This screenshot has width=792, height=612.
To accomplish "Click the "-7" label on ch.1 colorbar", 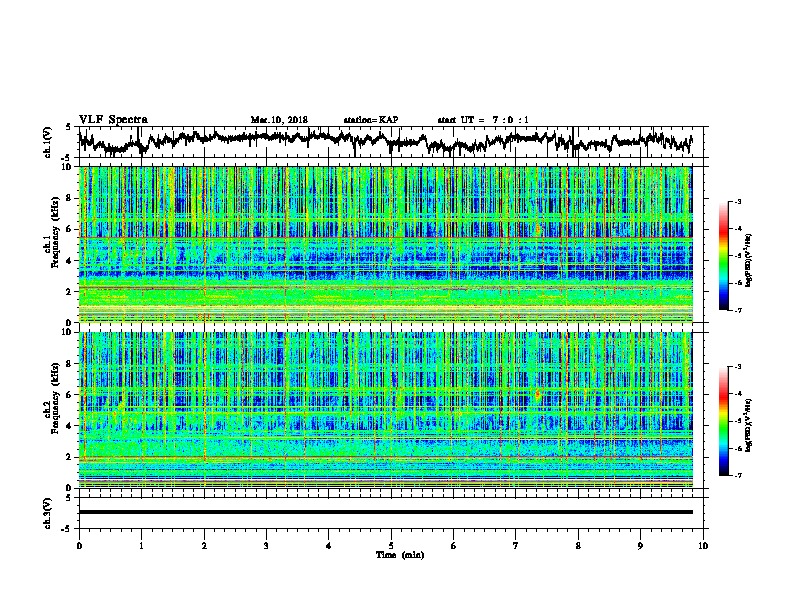I will point(738,310).
